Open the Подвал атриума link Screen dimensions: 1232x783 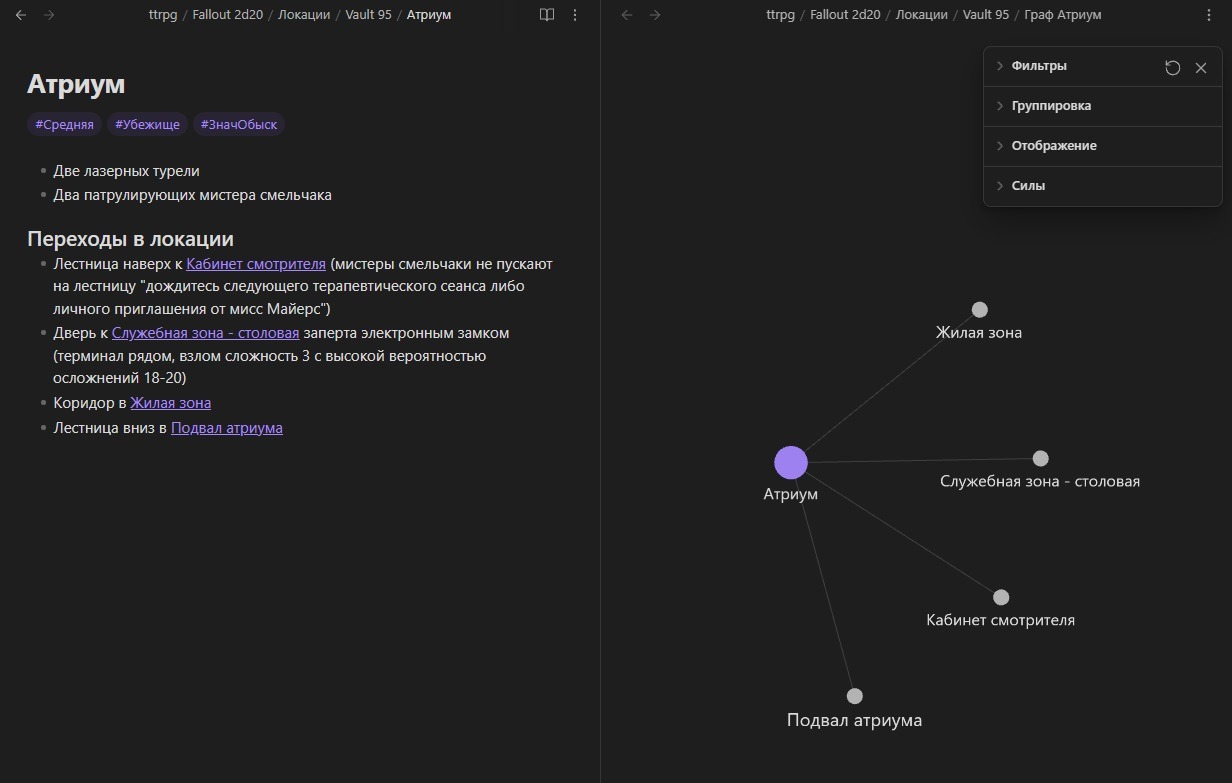pos(226,428)
